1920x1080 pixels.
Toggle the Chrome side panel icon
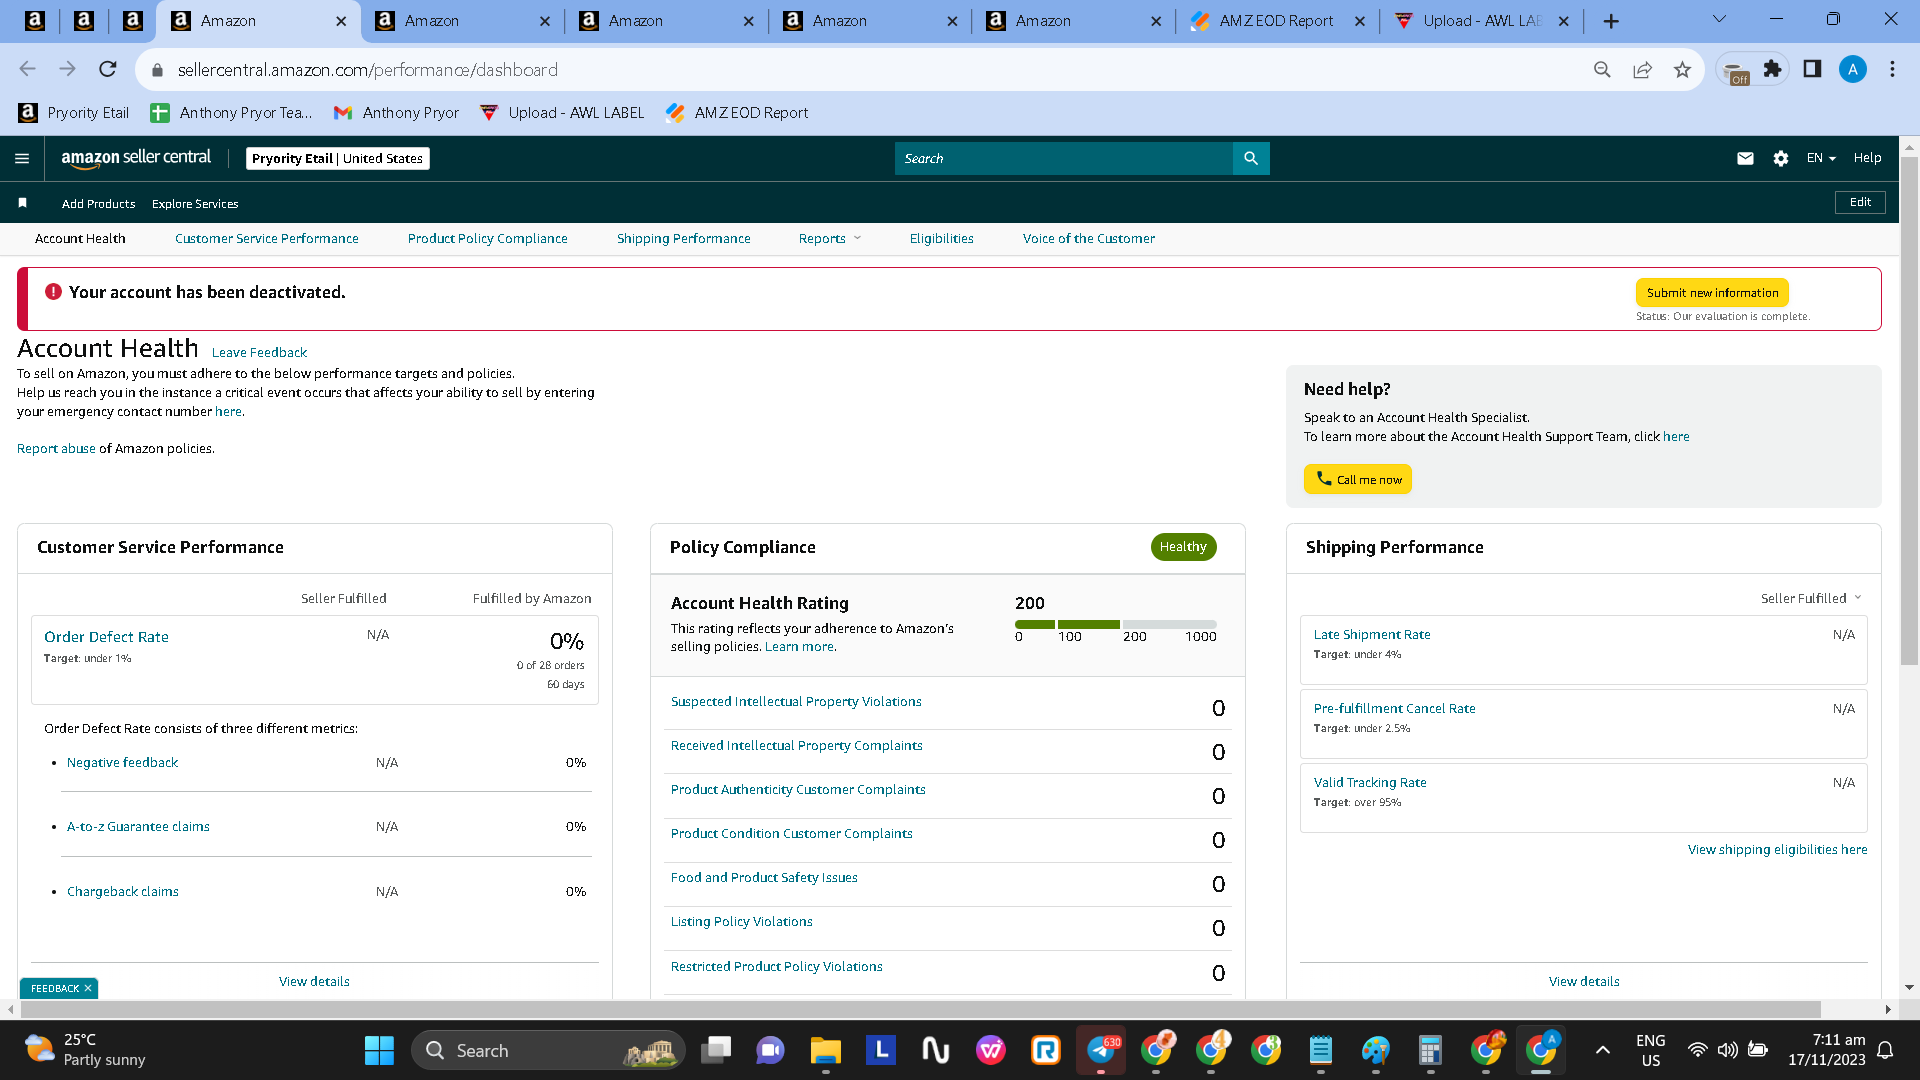pyautogui.click(x=1812, y=69)
